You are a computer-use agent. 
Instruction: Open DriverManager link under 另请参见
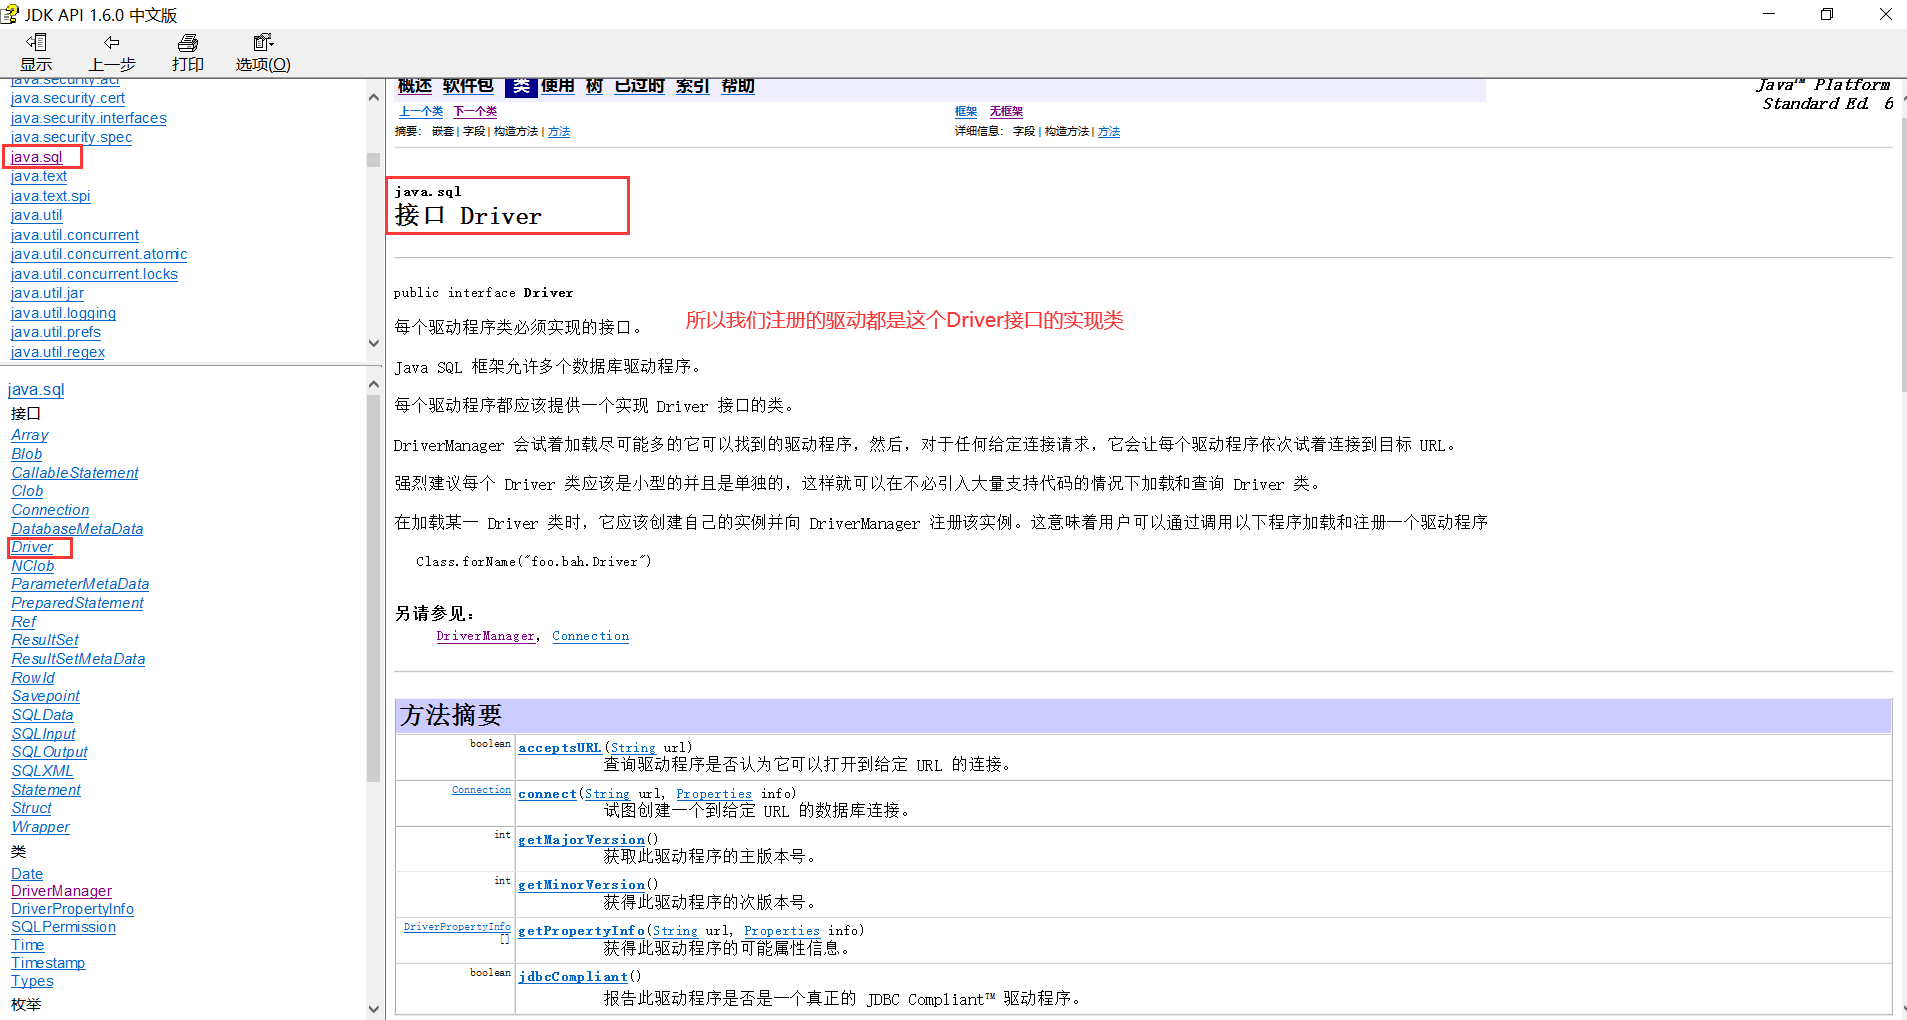(485, 636)
